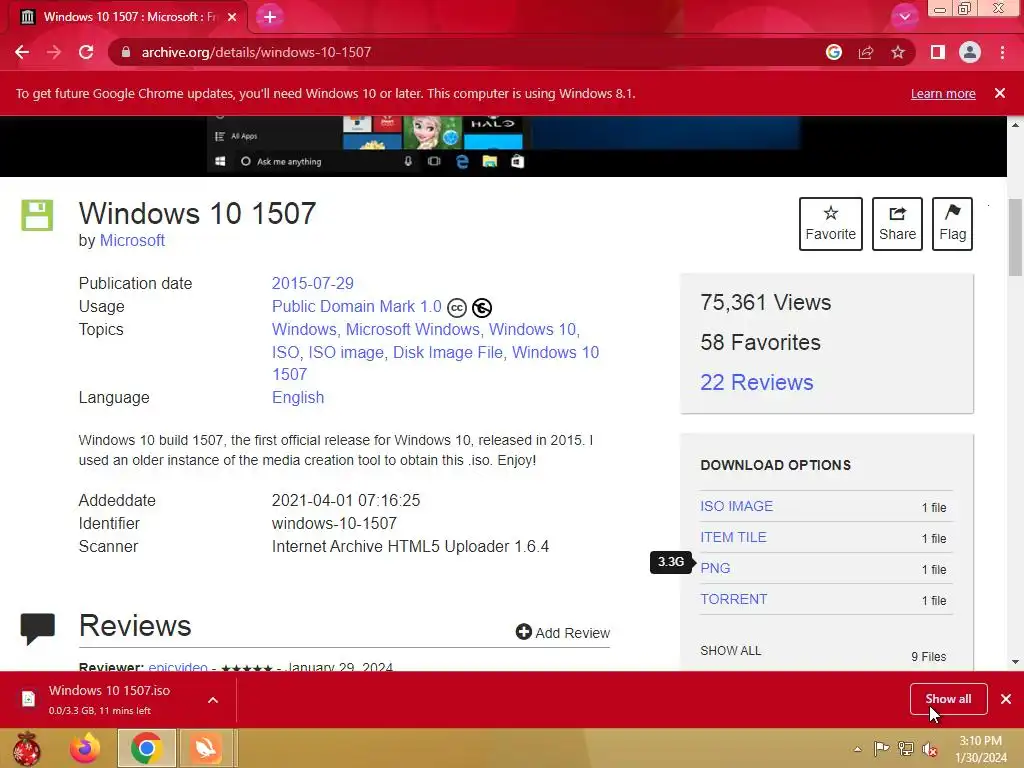Open the 2015-07-29 publication date link

(x=313, y=283)
